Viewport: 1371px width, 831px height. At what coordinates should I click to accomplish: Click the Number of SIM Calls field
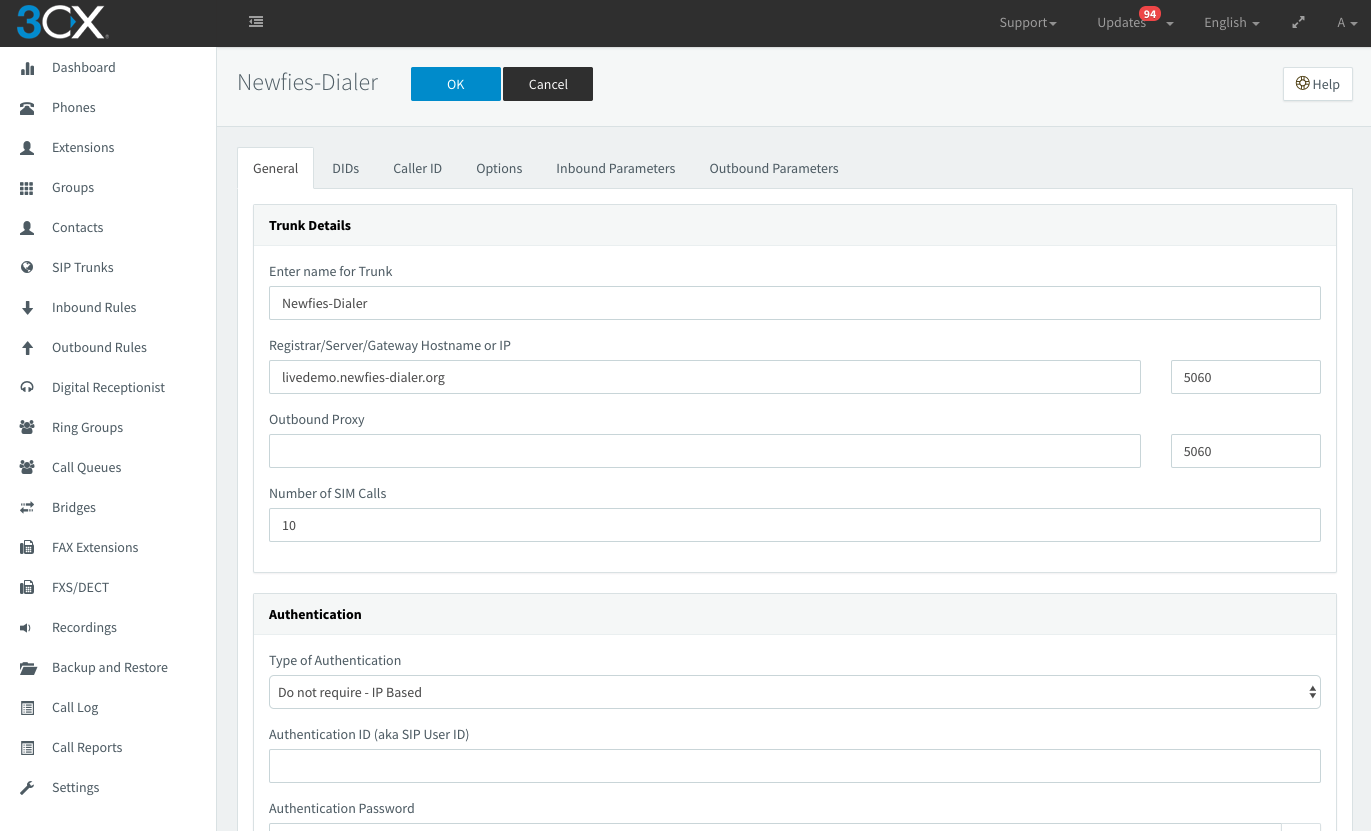tap(794, 525)
